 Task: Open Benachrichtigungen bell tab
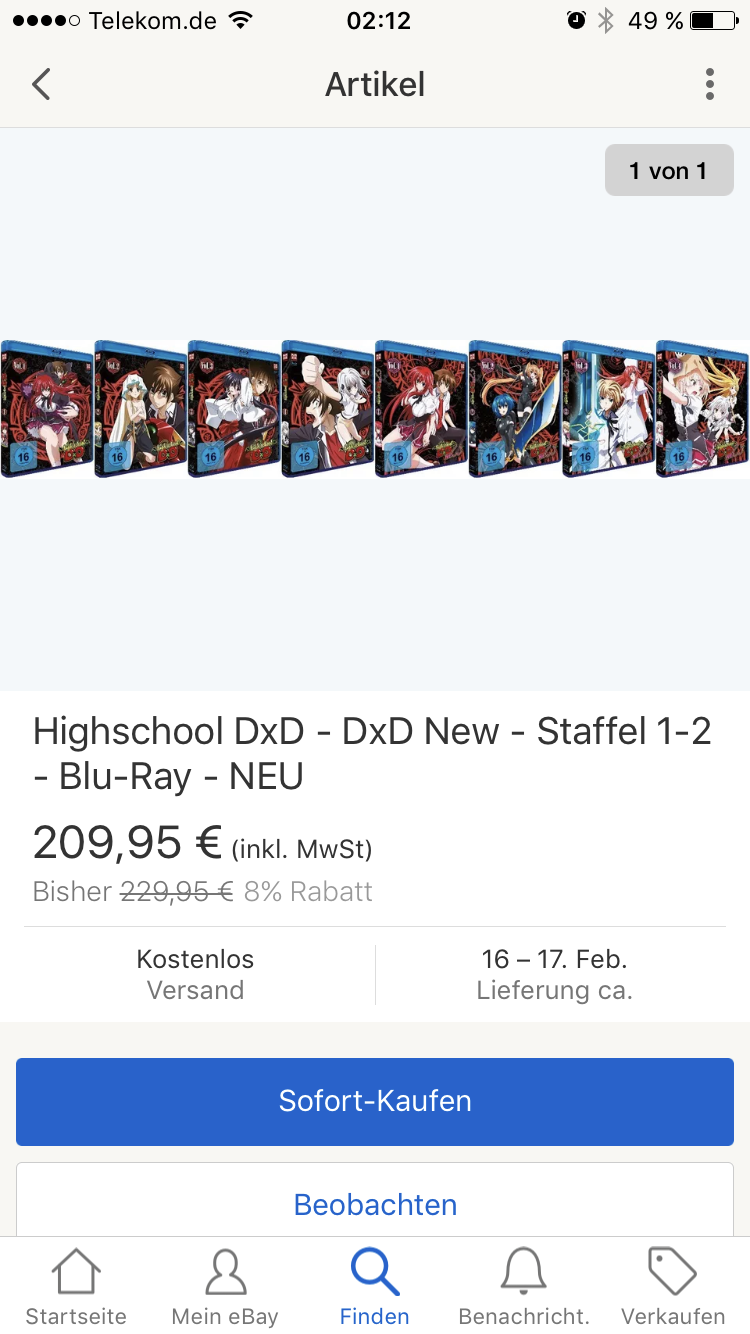pos(524,1287)
